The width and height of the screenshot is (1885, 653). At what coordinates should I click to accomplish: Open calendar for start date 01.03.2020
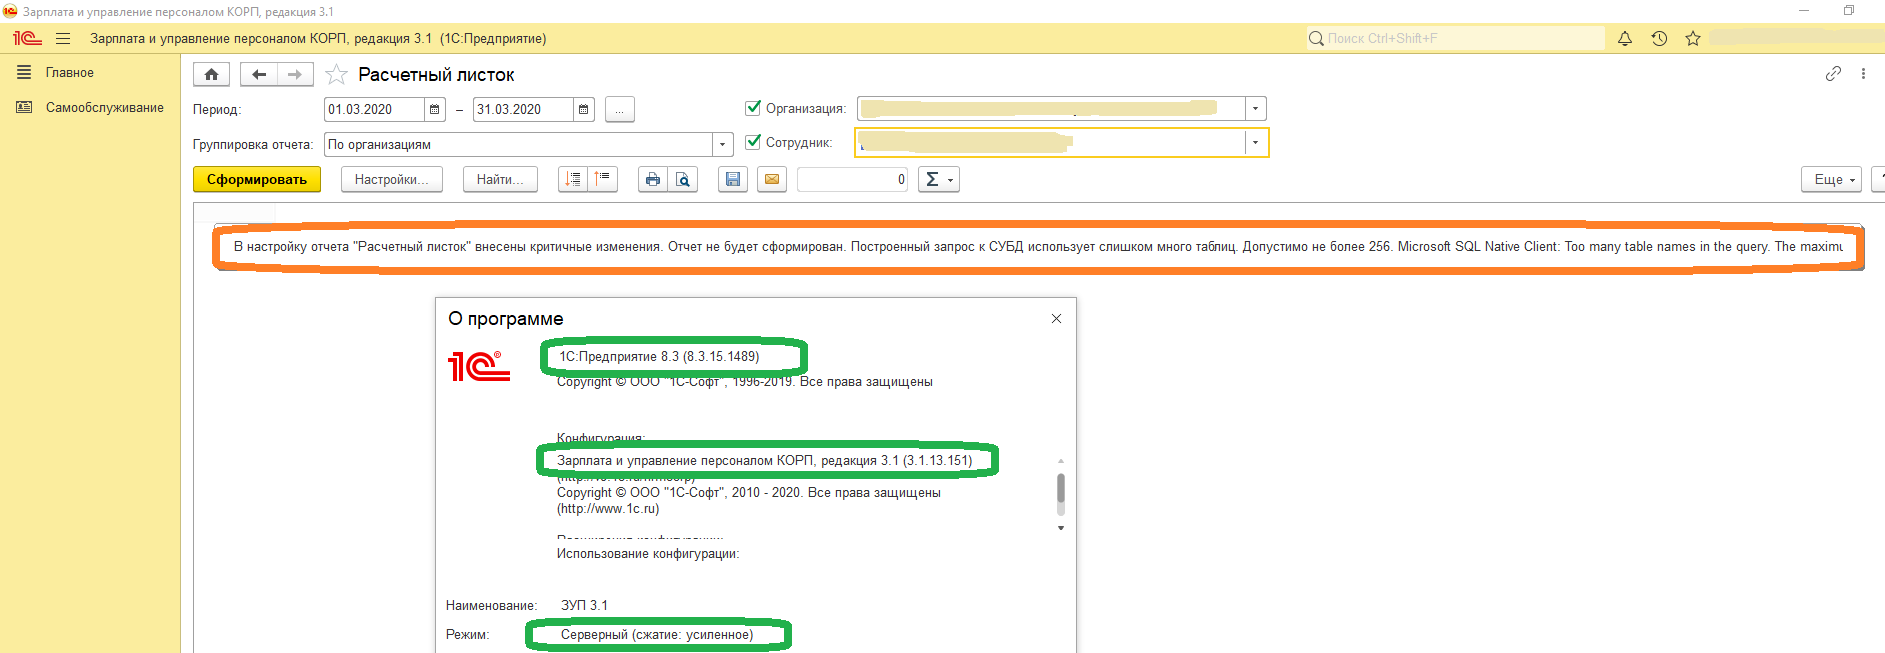pos(435,109)
